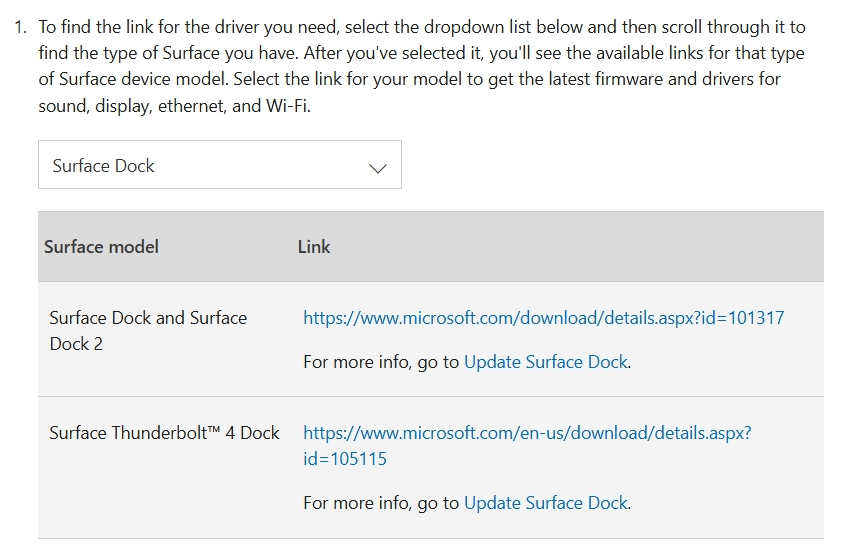Click the "Surface model" column header
The height and width of the screenshot is (553, 845).
[x=101, y=247]
